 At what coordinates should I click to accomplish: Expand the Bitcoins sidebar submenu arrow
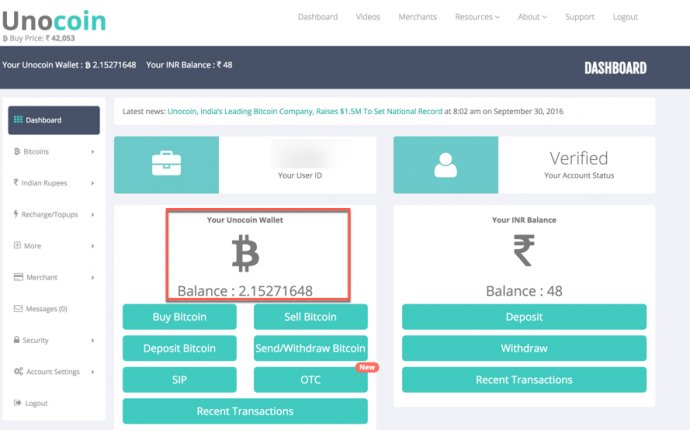(93, 152)
